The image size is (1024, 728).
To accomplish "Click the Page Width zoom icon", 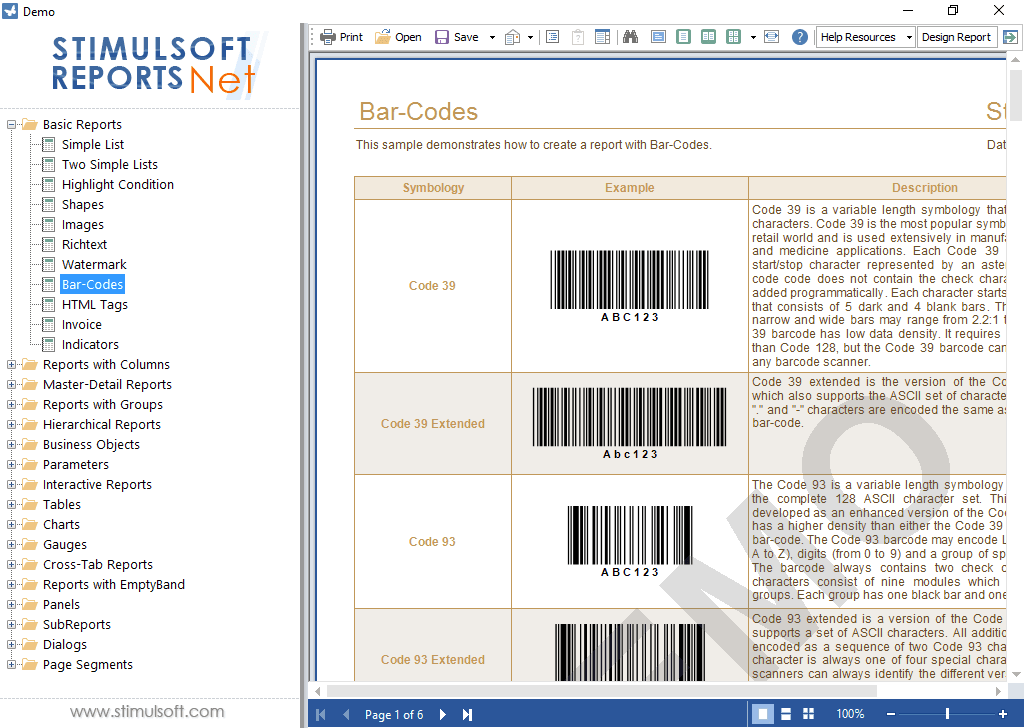I will (x=771, y=37).
